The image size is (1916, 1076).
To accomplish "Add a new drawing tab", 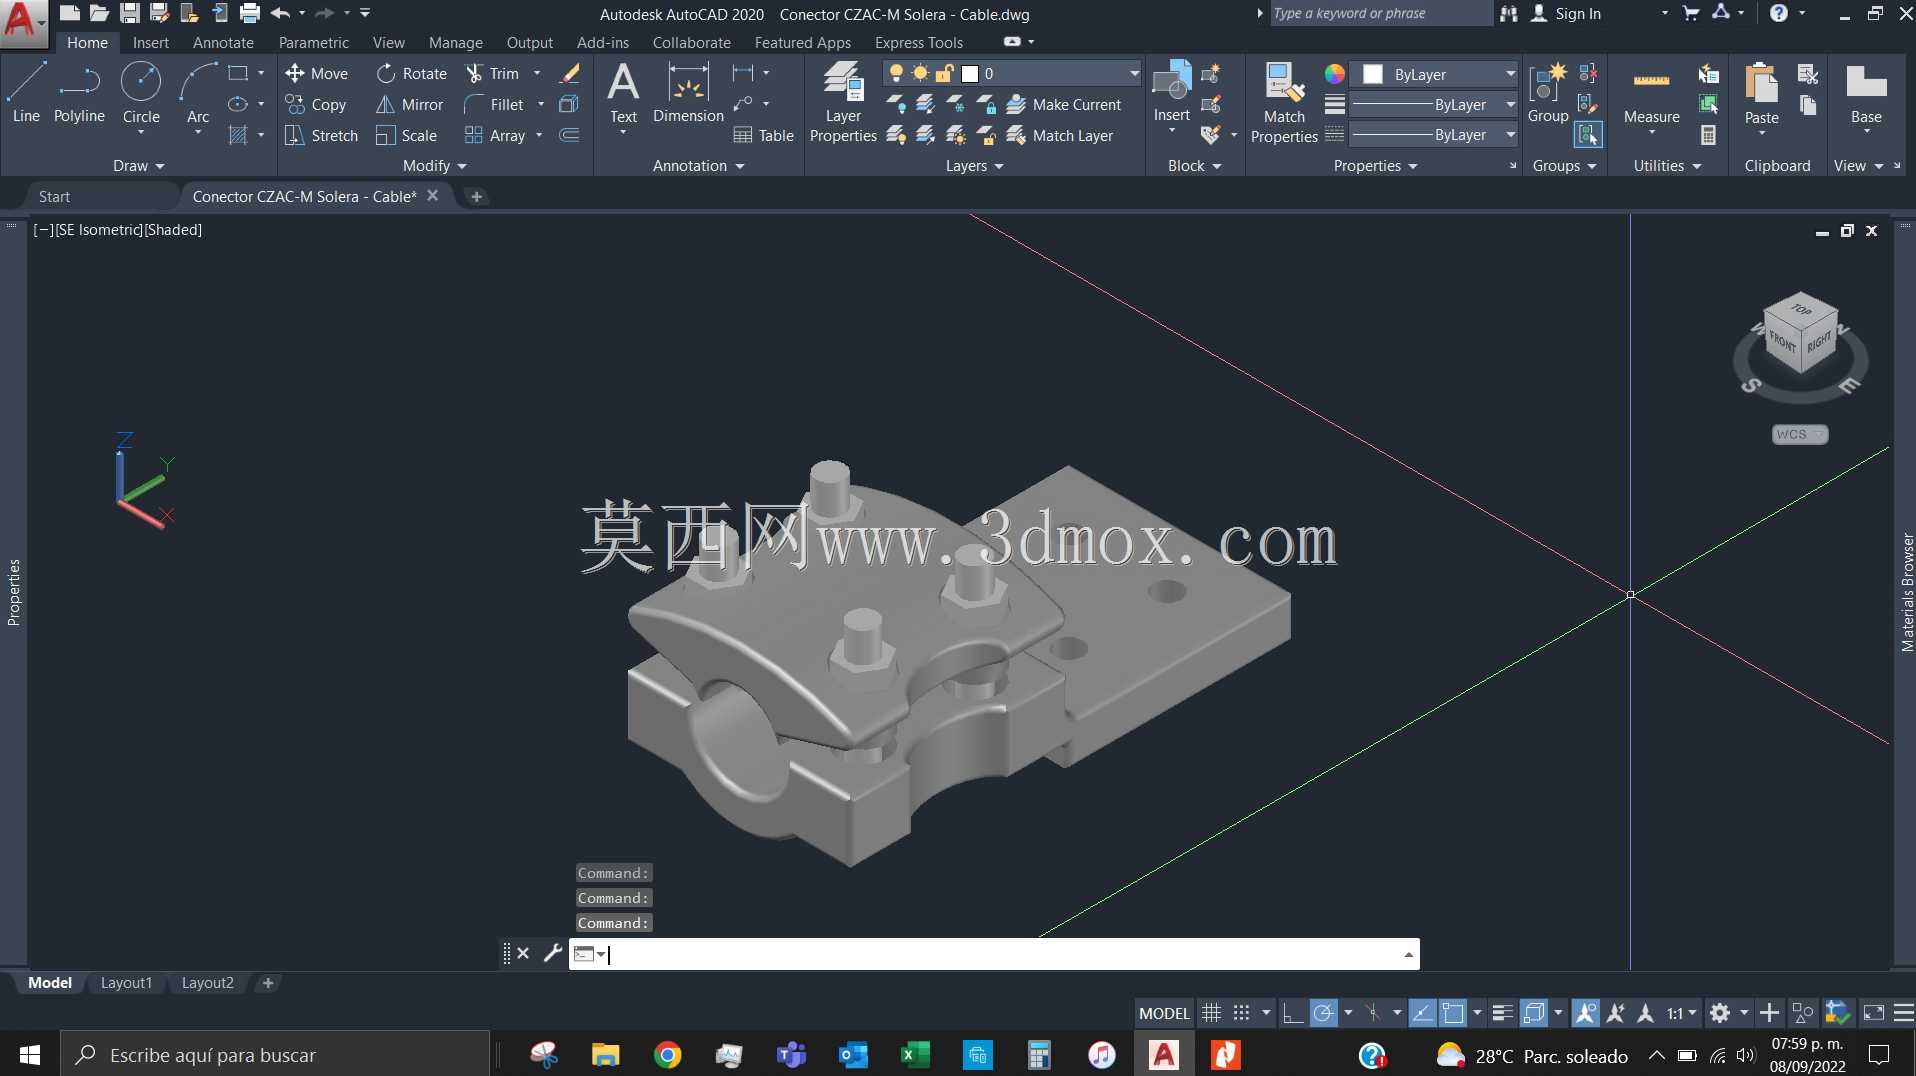I will pos(476,196).
